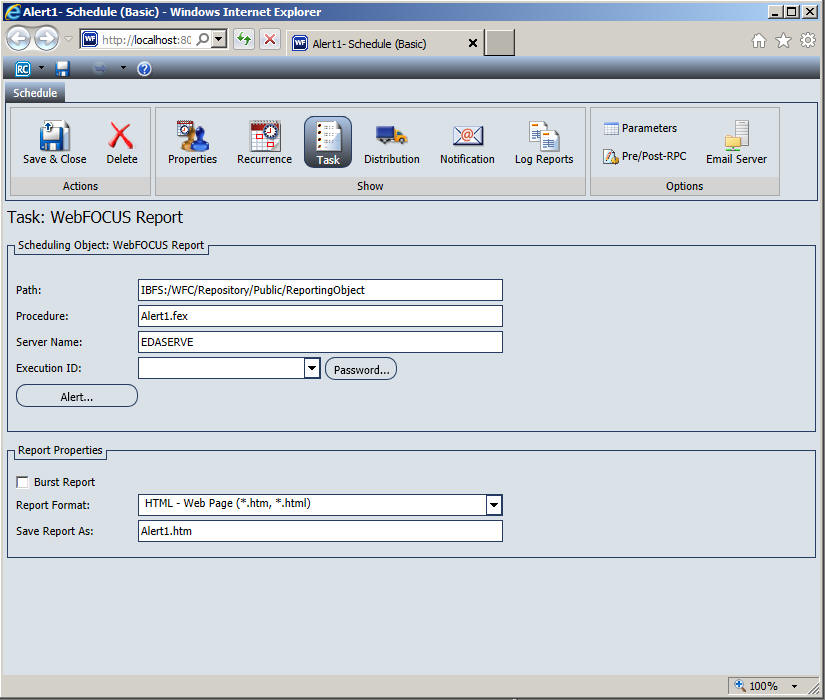
Task: Enable the Burst Report checkbox
Action: tap(23, 482)
